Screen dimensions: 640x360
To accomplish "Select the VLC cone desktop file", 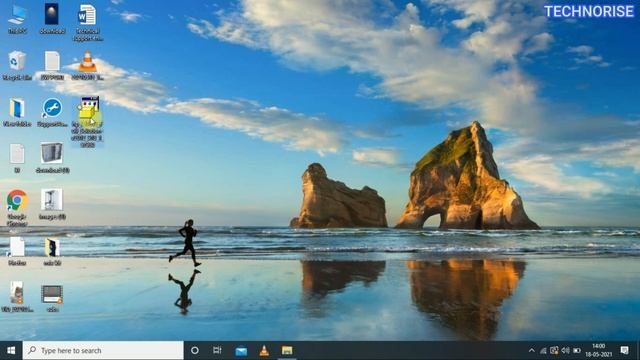I will pyautogui.click(x=87, y=65).
